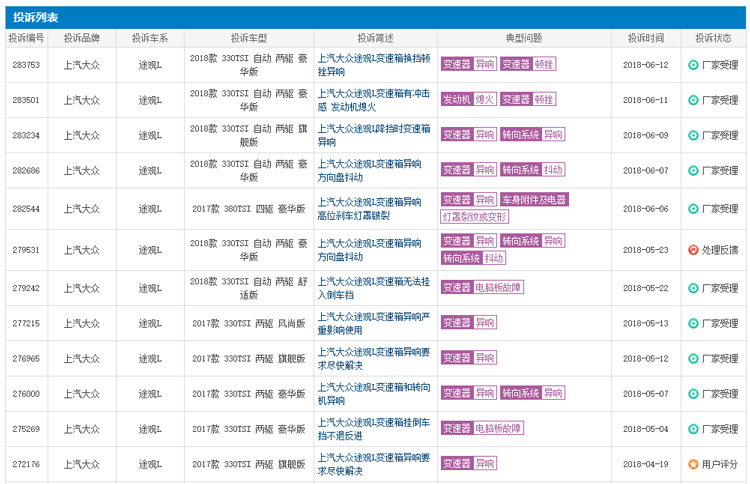Open complaint link 降挡时变速箱异响

click(x=374, y=135)
